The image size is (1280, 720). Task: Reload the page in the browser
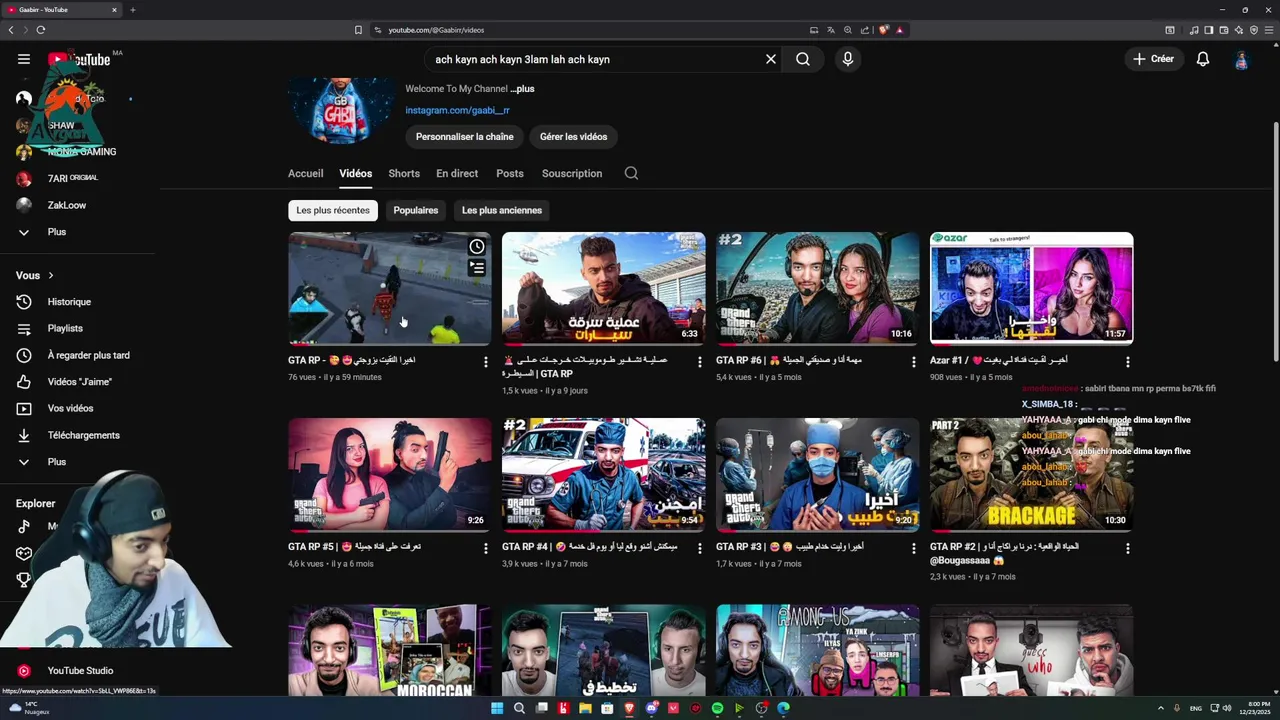[41, 30]
